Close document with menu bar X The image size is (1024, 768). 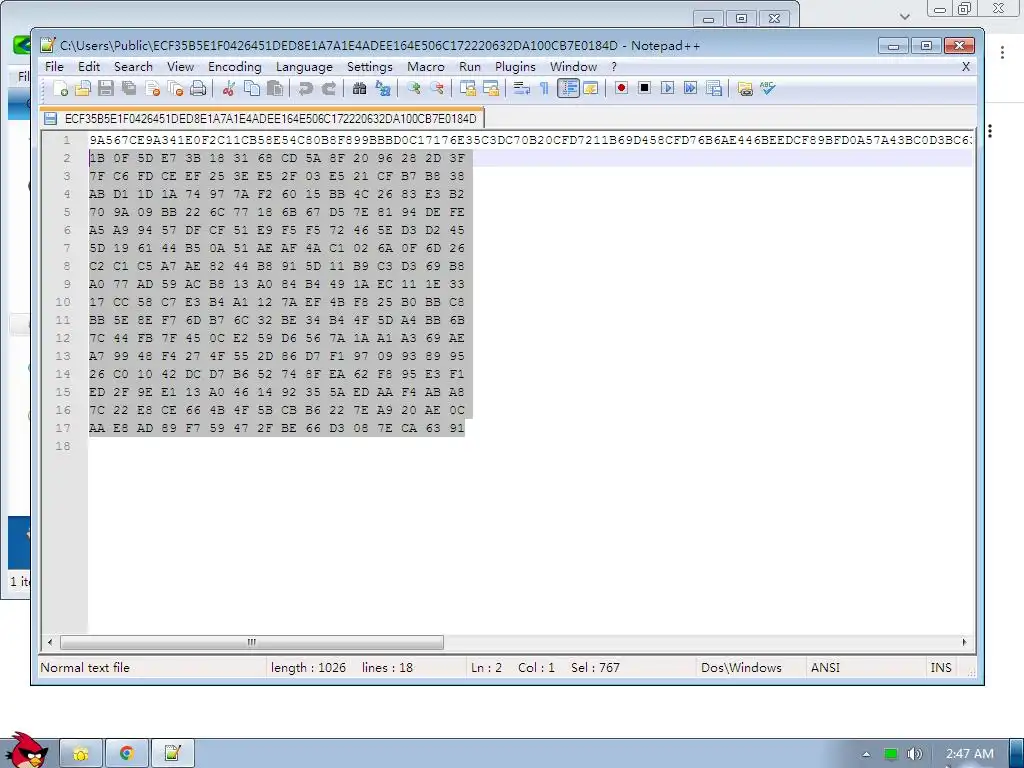pos(966,67)
